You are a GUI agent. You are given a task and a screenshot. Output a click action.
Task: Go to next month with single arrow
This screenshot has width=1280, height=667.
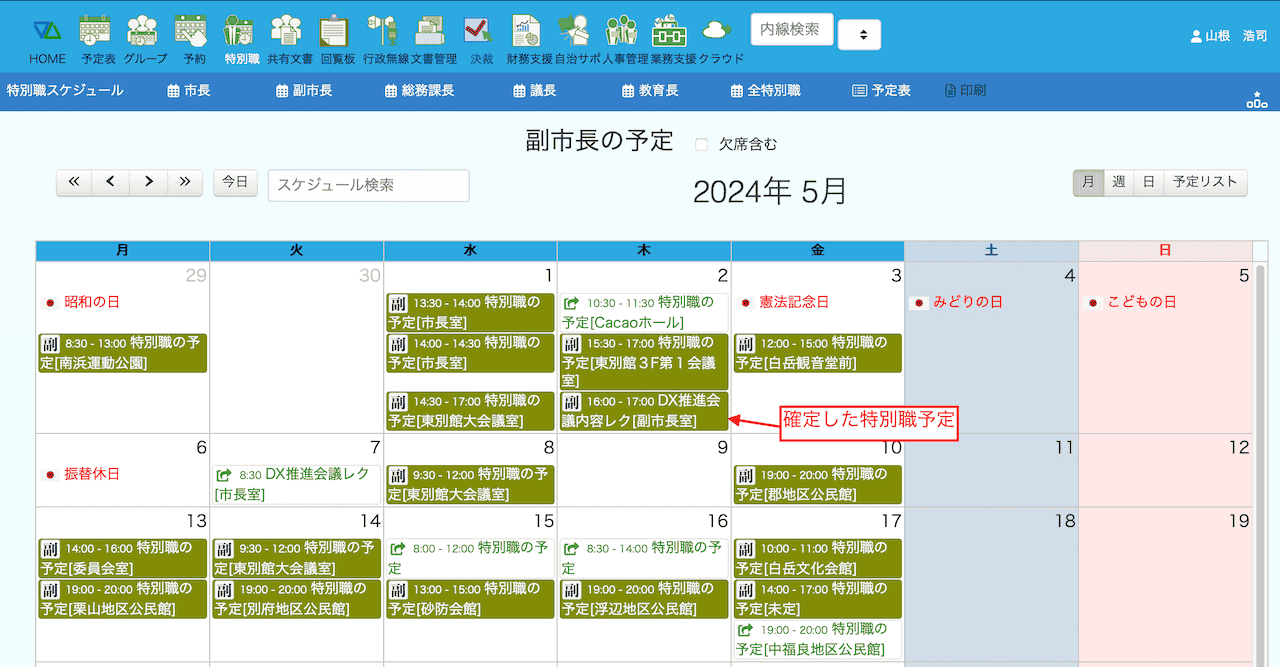click(148, 182)
